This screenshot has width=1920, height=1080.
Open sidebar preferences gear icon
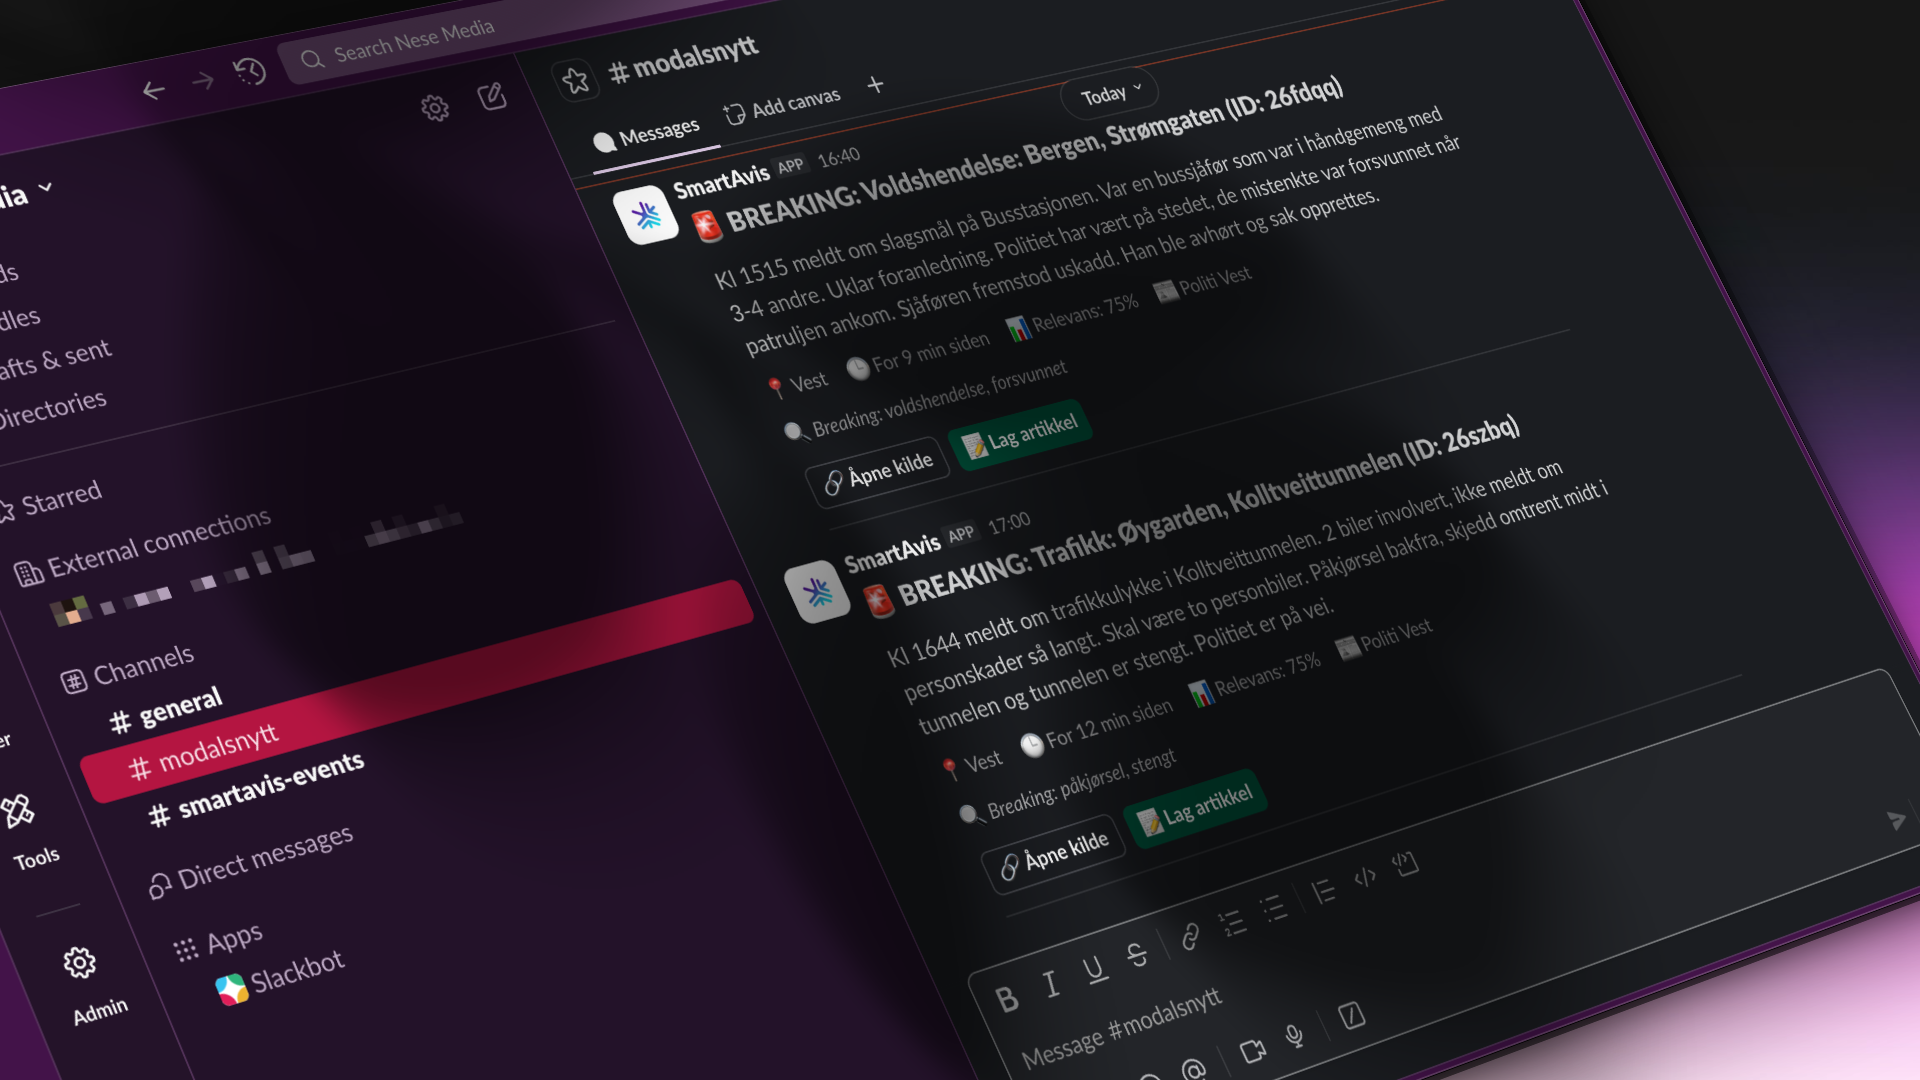tap(435, 108)
